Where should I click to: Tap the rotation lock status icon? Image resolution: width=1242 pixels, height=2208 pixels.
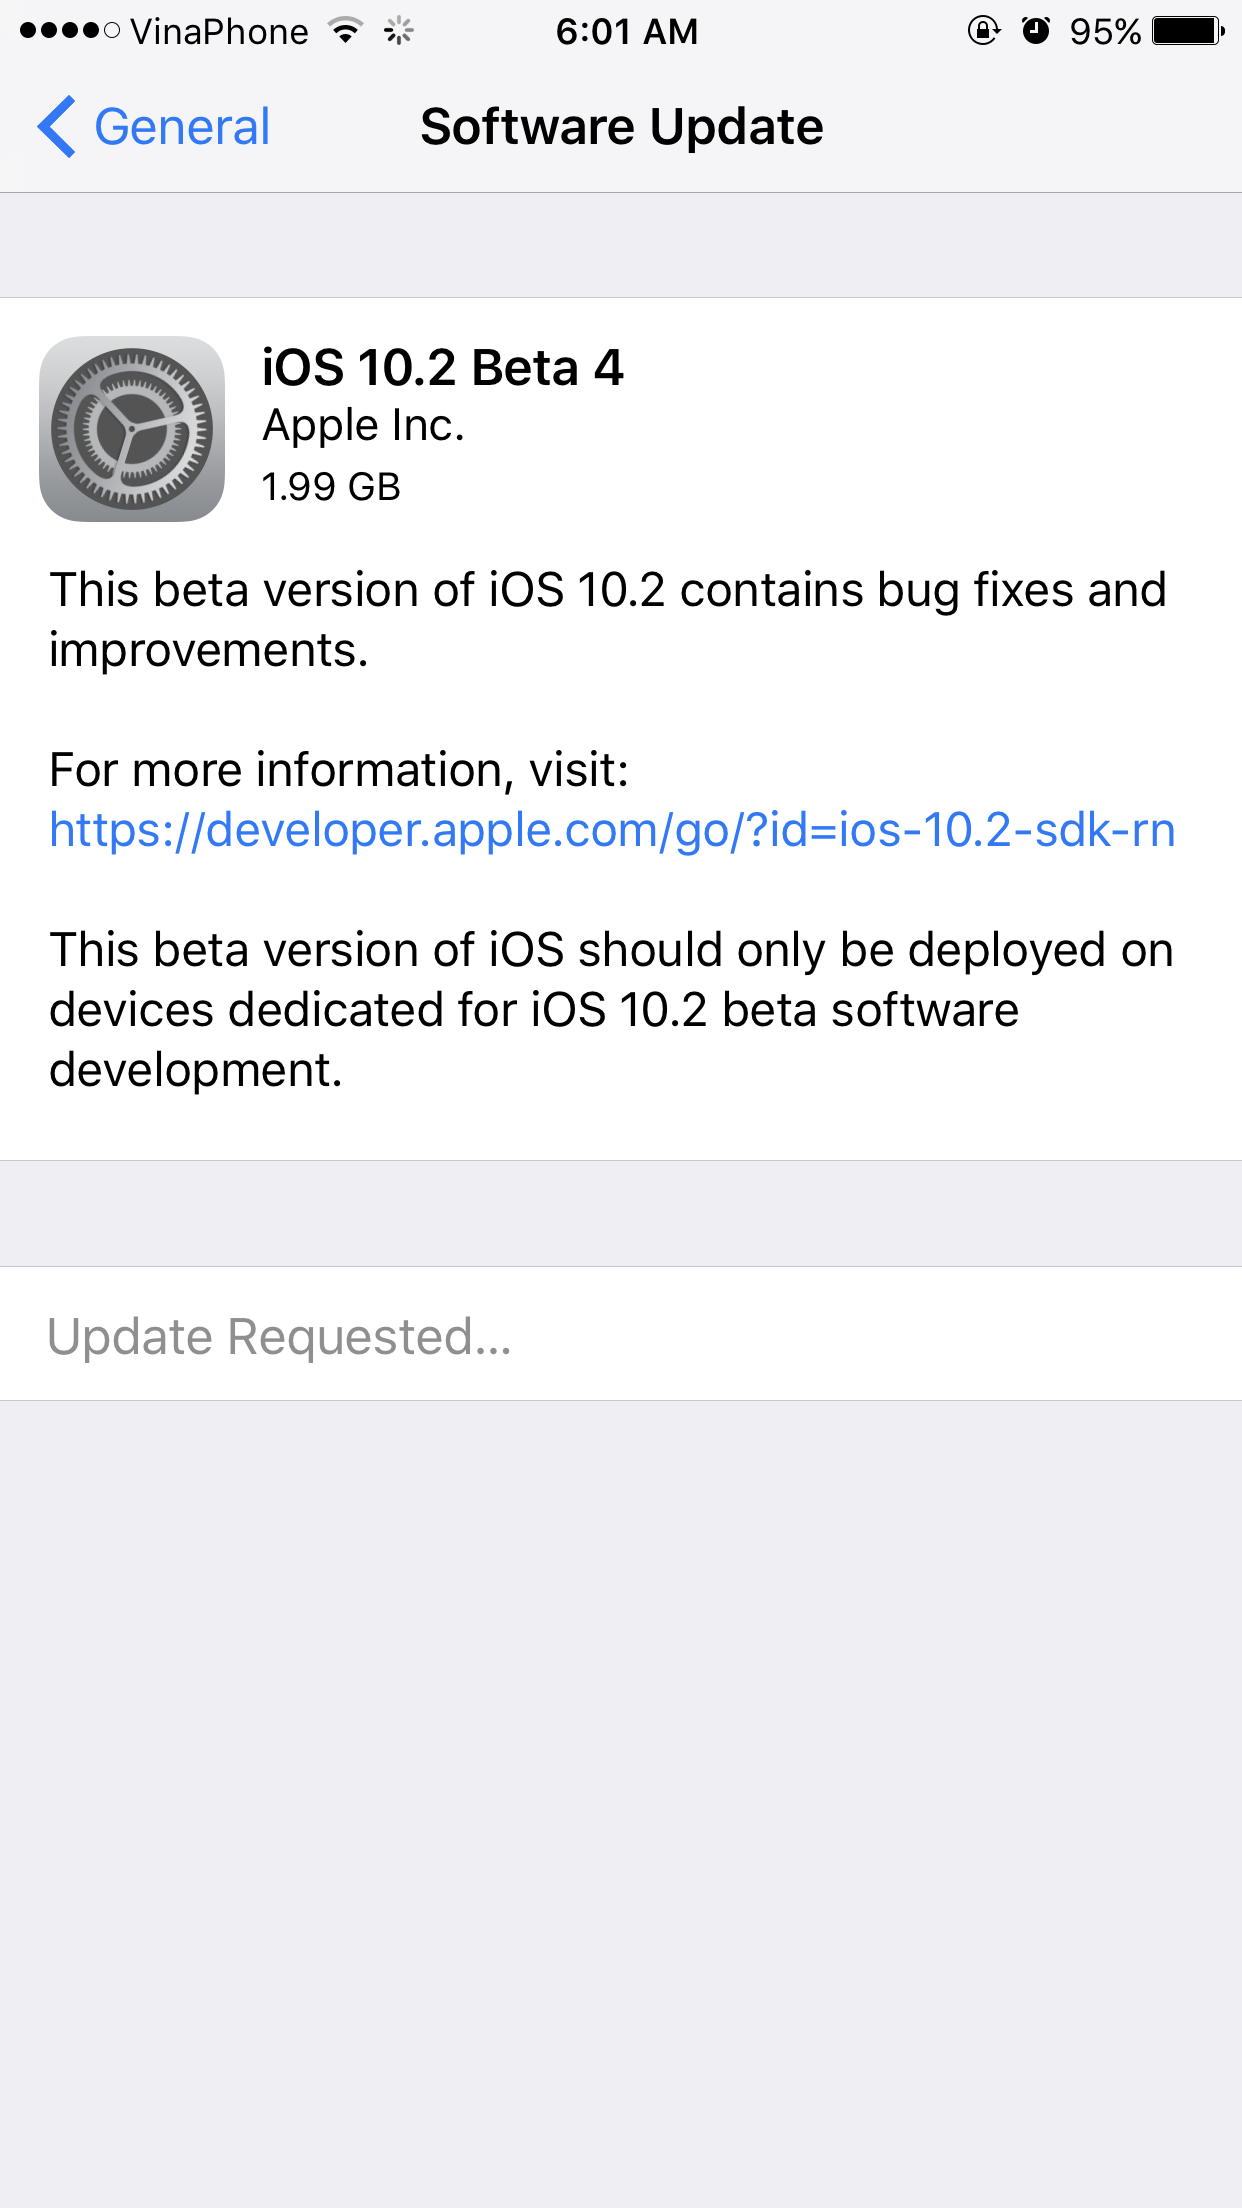point(983,31)
